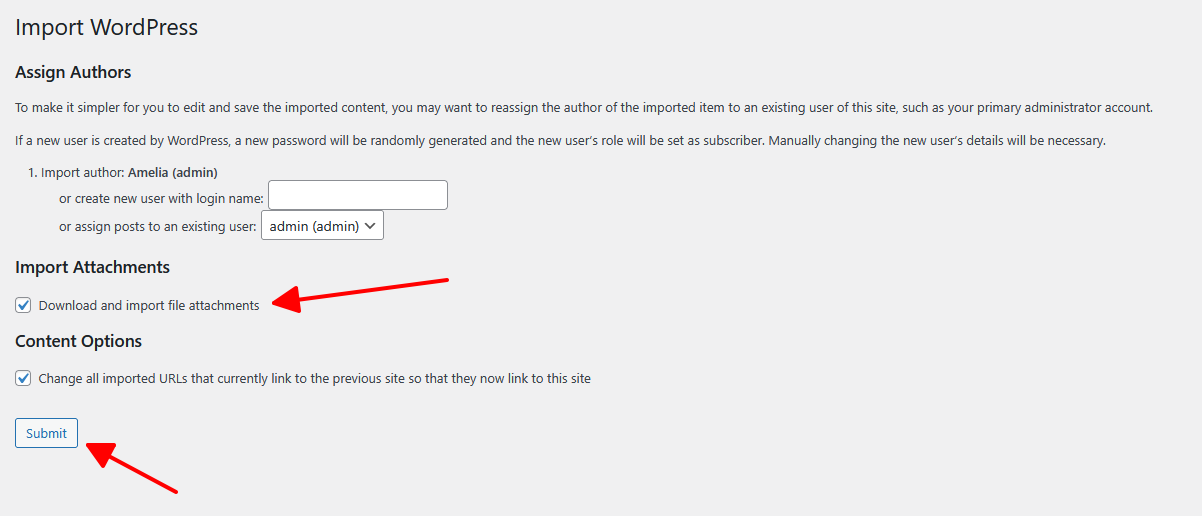Screen dimensions: 1202x516
Task: Click the Import WordPress page heading
Action: point(106,27)
